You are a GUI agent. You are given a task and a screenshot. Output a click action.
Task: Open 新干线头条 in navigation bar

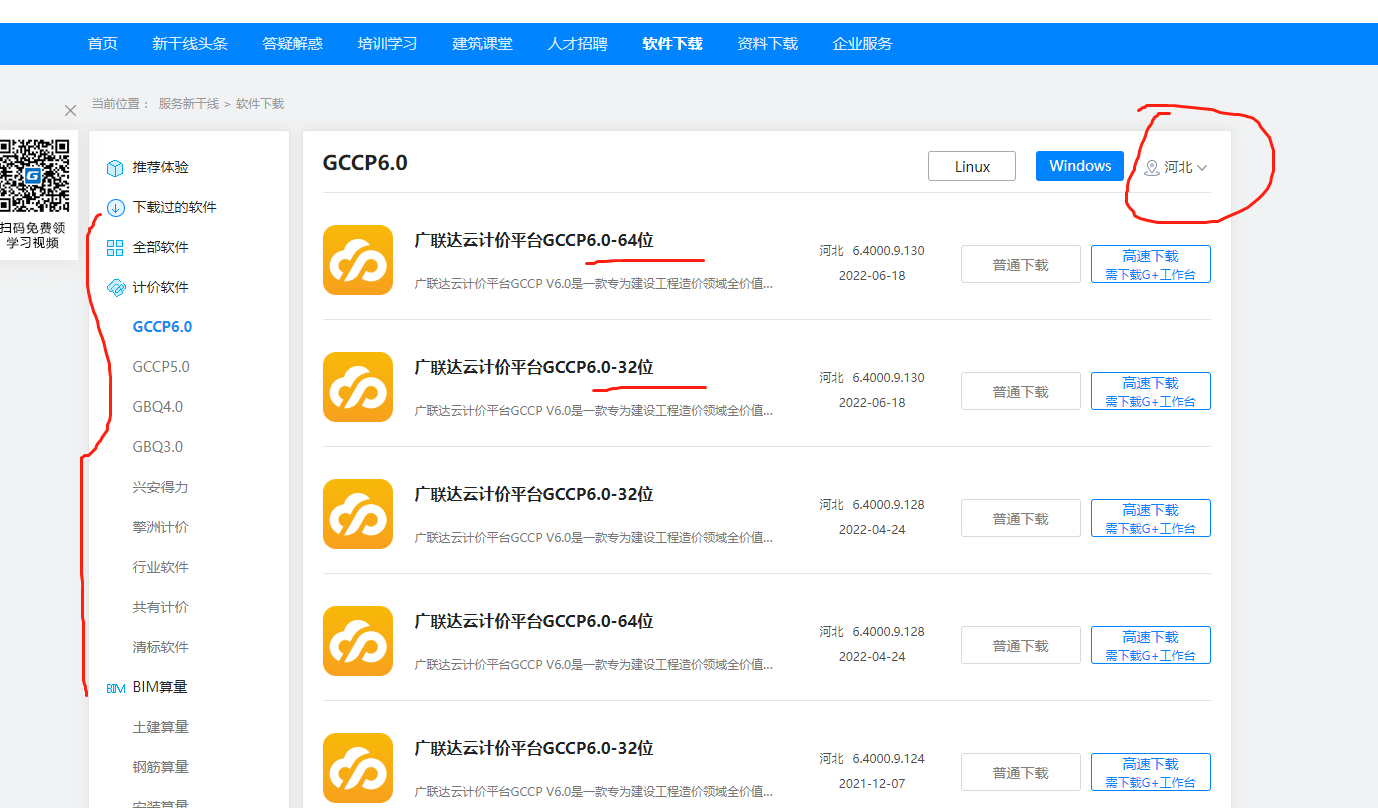pos(190,44)
